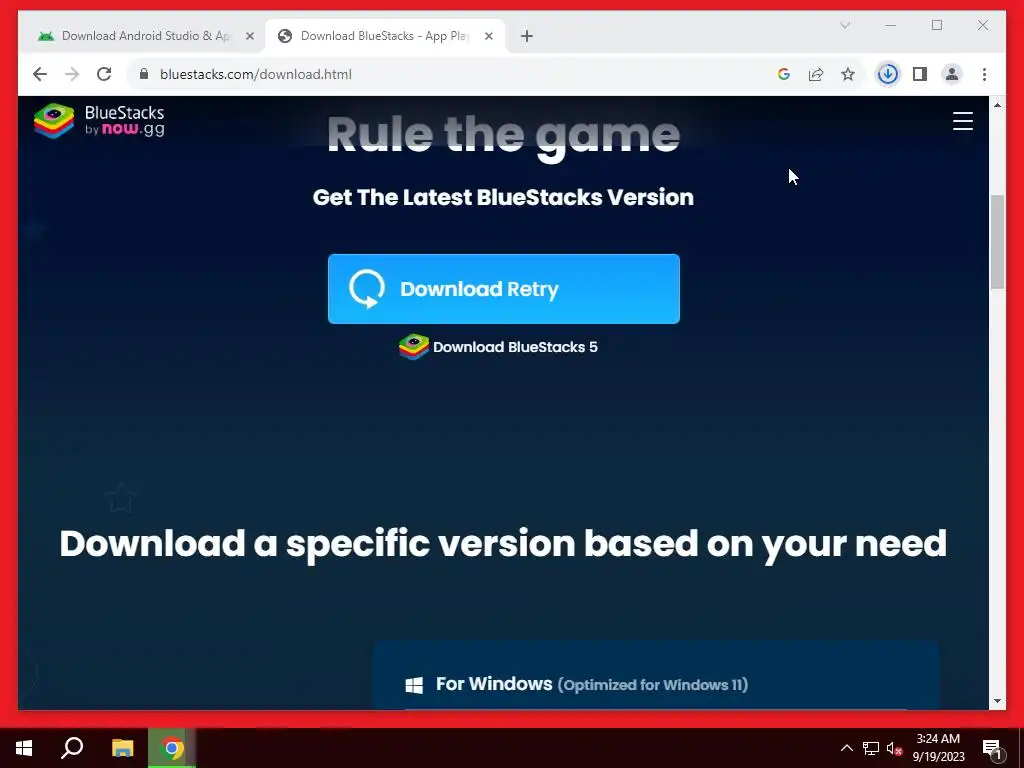Screen dimensions: 1024x768
Task: Open the BlueStacks hamburger menu
Action: [963, 121]
